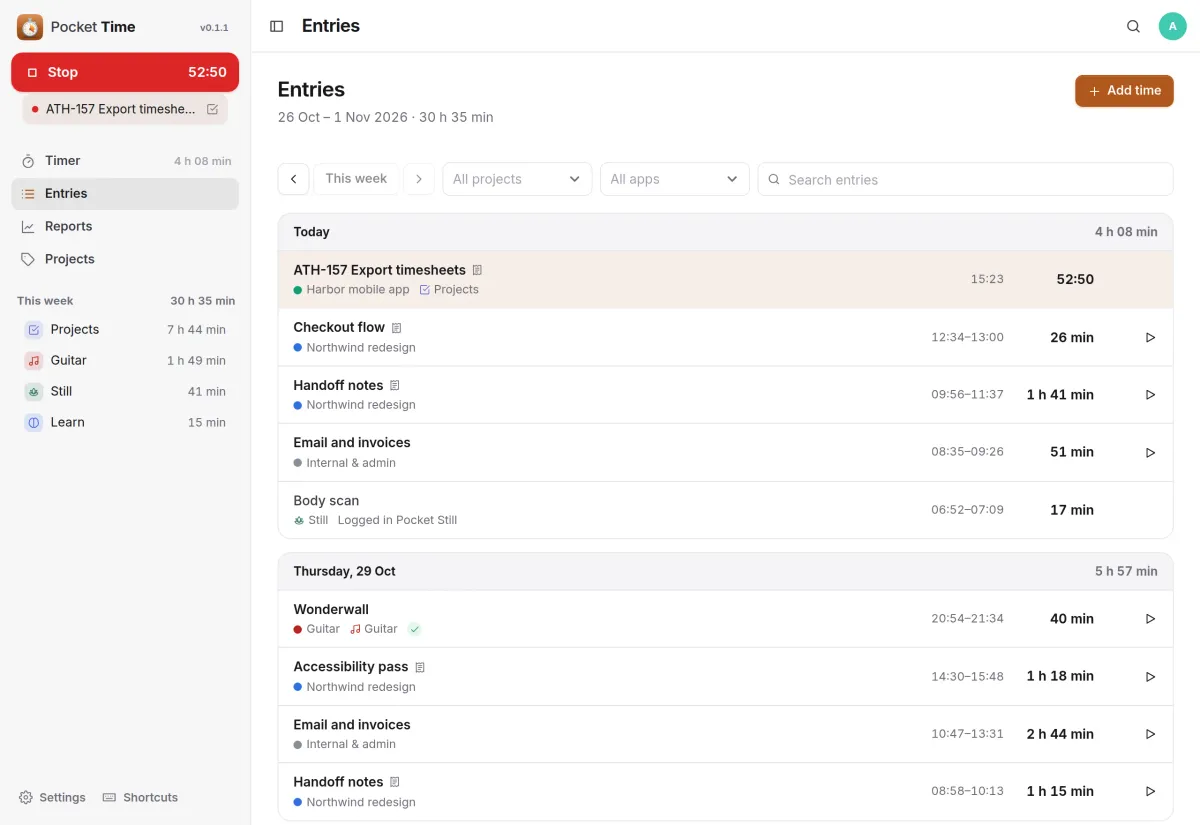
Task: Restart timer for Checkout flow
Action: pos(1150,337)
